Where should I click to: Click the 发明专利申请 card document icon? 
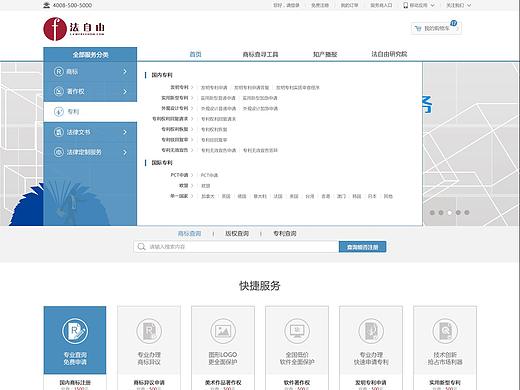tap(371, 331)
